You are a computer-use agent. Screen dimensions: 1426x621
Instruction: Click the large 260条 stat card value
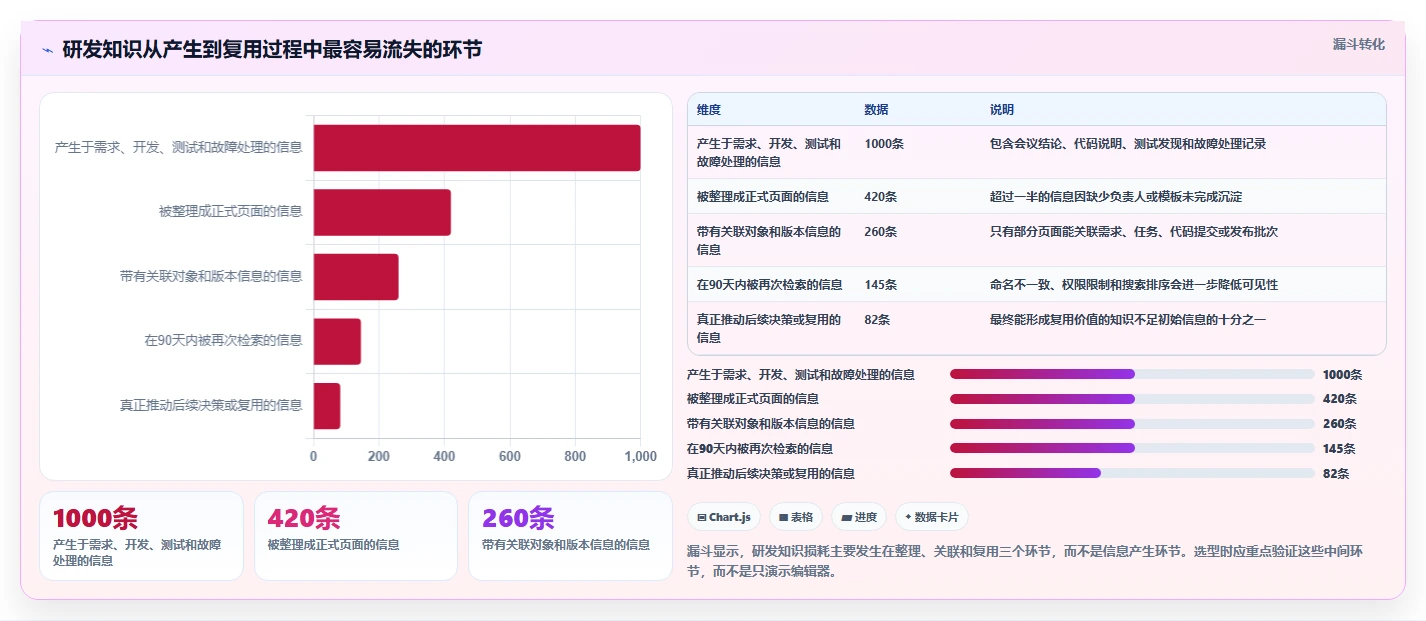518,518
